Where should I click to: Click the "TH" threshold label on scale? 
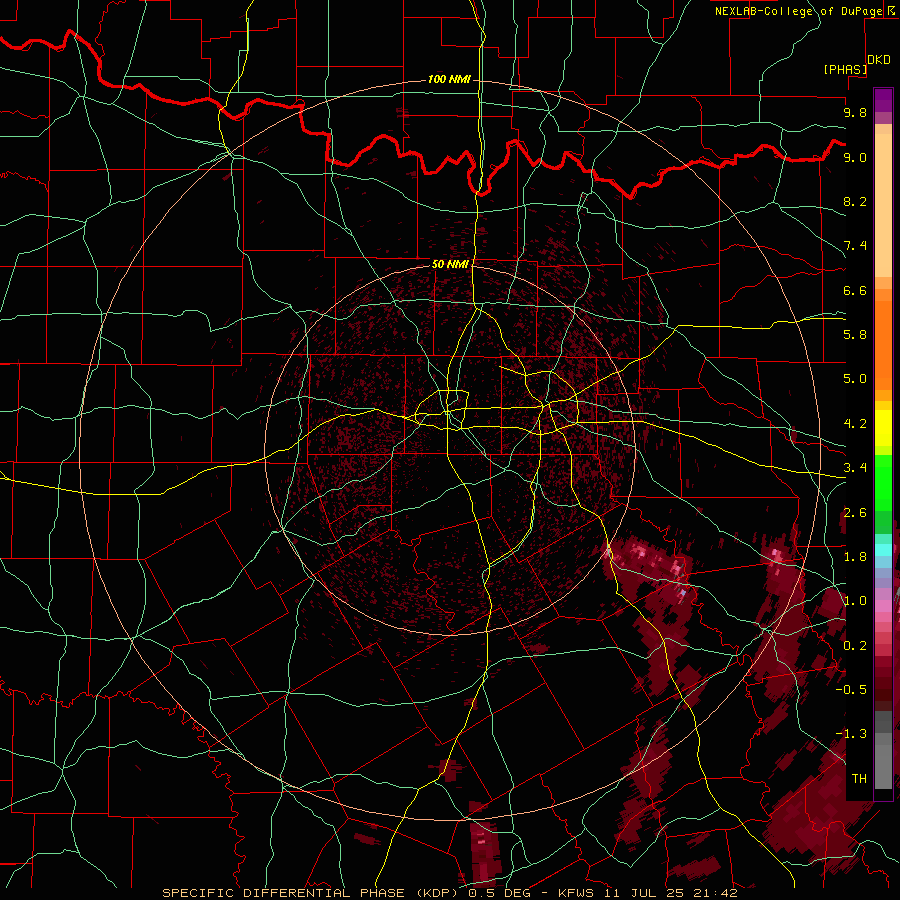pos(859,779)
